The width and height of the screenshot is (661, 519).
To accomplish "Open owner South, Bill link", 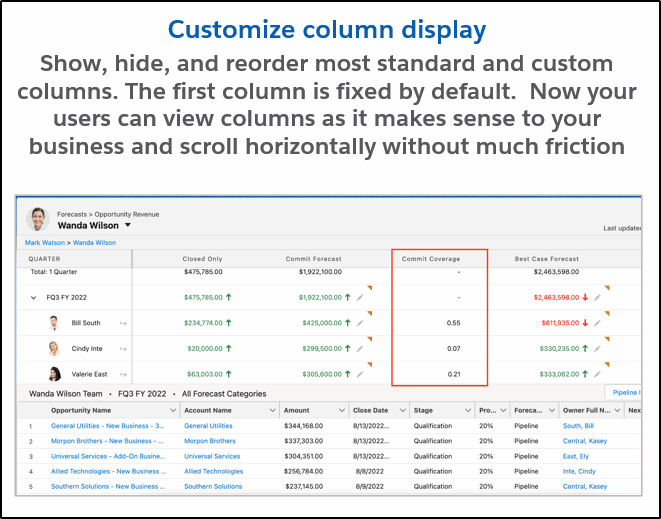I will coord(578,426).
